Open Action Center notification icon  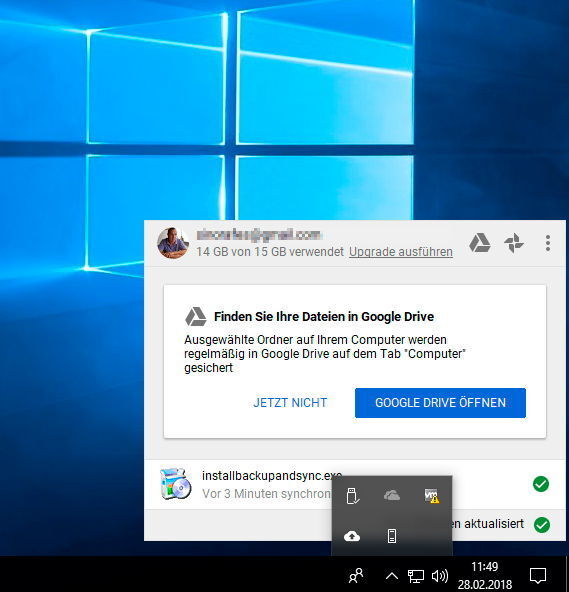point(538,575)
